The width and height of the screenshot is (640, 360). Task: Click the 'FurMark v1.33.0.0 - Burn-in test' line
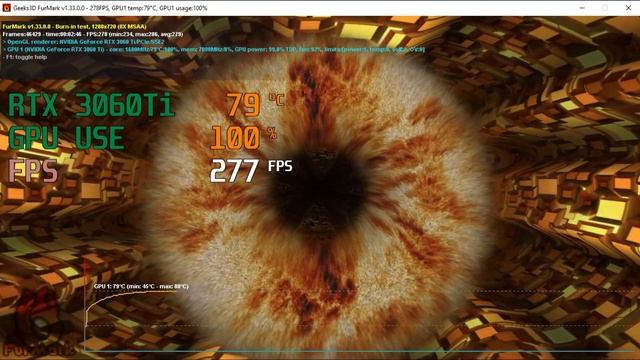pyautogui.click(x=74, y=27)
